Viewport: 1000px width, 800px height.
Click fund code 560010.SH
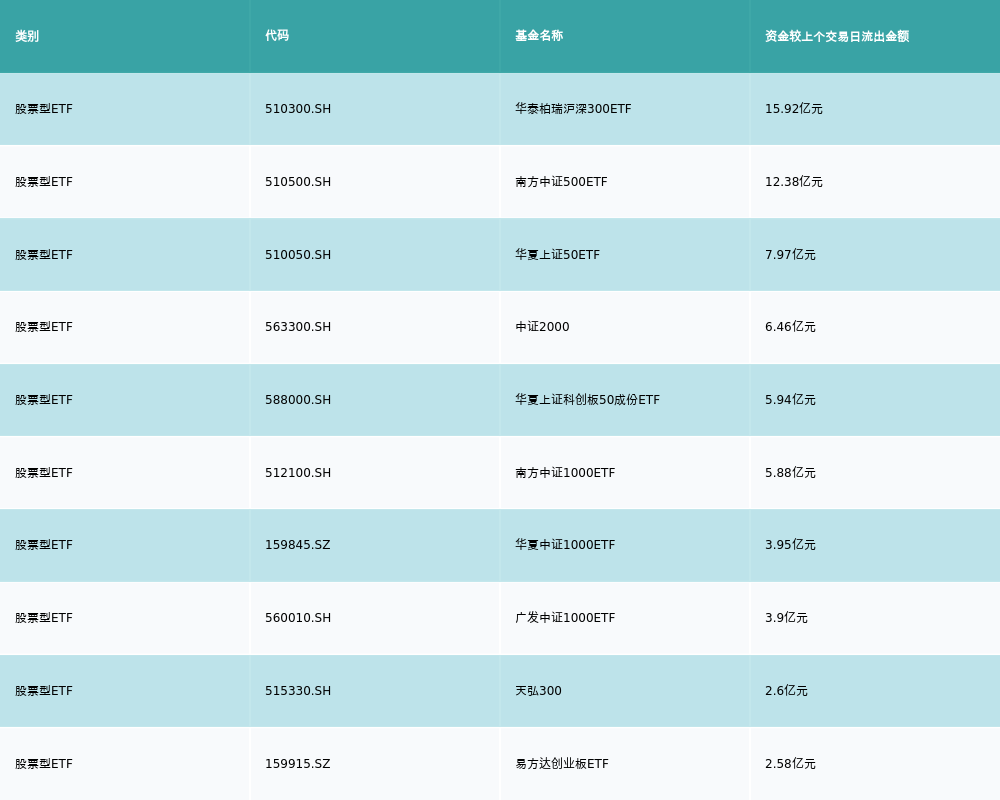pos(298,618)
